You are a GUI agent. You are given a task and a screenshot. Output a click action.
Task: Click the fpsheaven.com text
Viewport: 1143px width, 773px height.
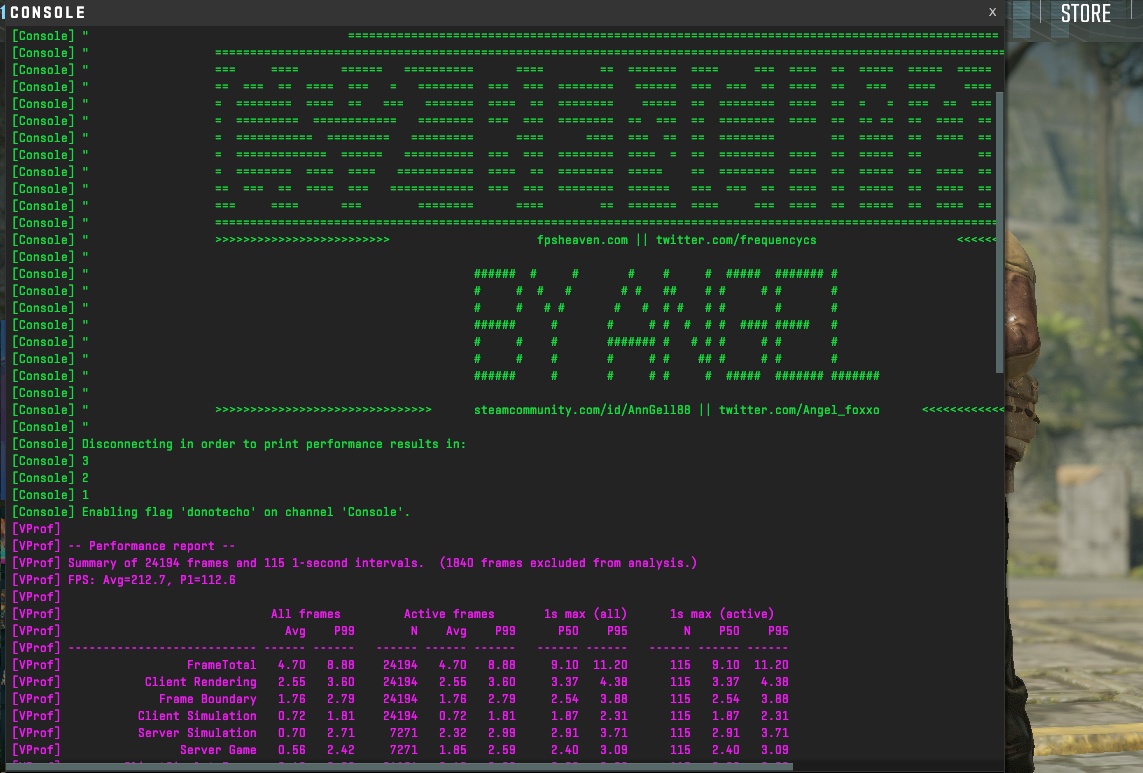582,240
